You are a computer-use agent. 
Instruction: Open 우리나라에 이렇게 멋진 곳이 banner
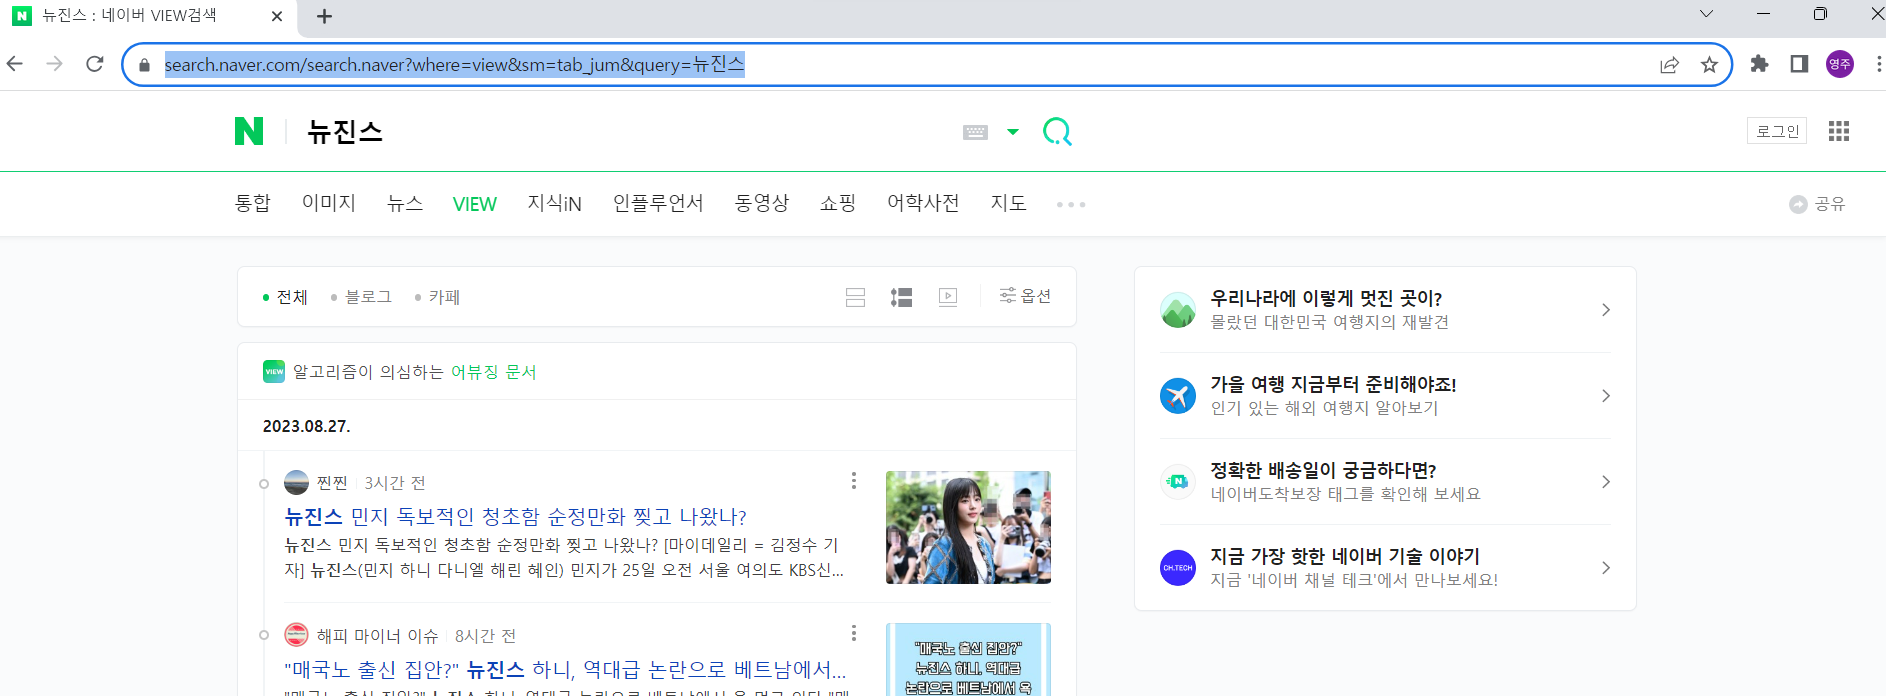tap(1385, 310)
